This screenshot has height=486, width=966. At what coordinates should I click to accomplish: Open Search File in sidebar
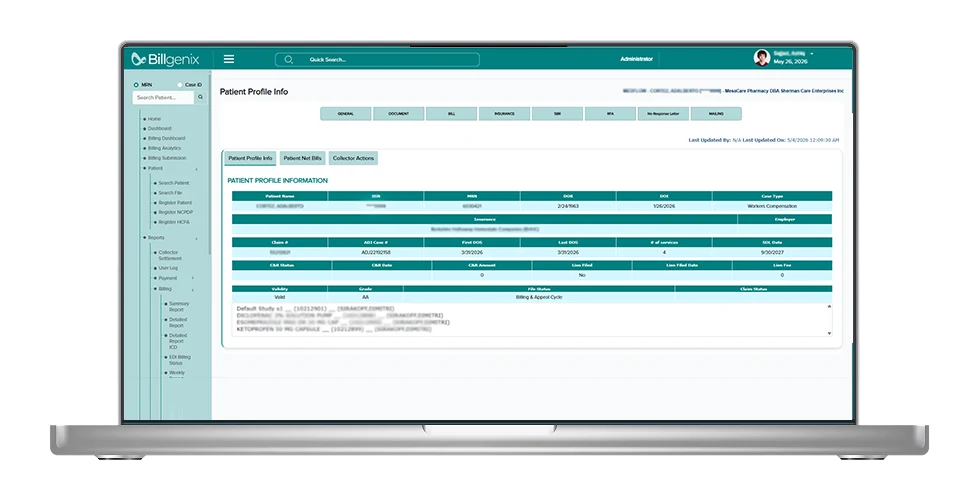[x=170, y=193]
